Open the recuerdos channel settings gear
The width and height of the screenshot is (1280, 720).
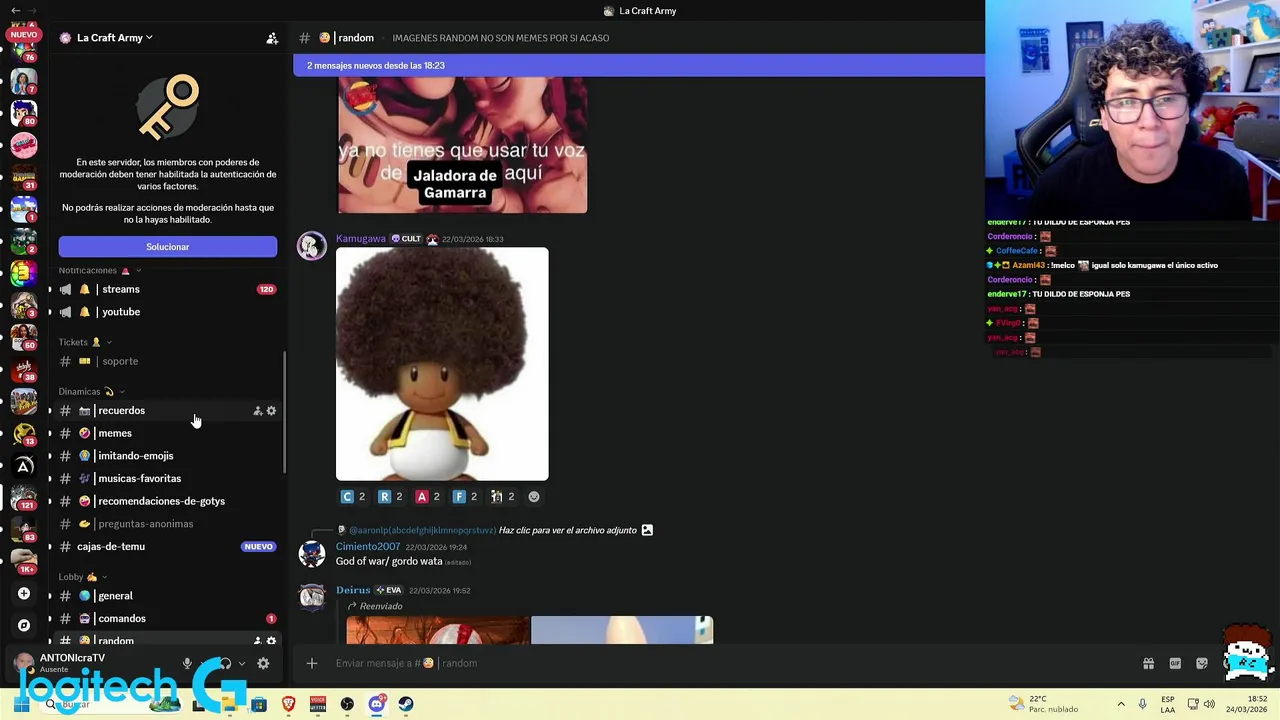click(271, 411)
